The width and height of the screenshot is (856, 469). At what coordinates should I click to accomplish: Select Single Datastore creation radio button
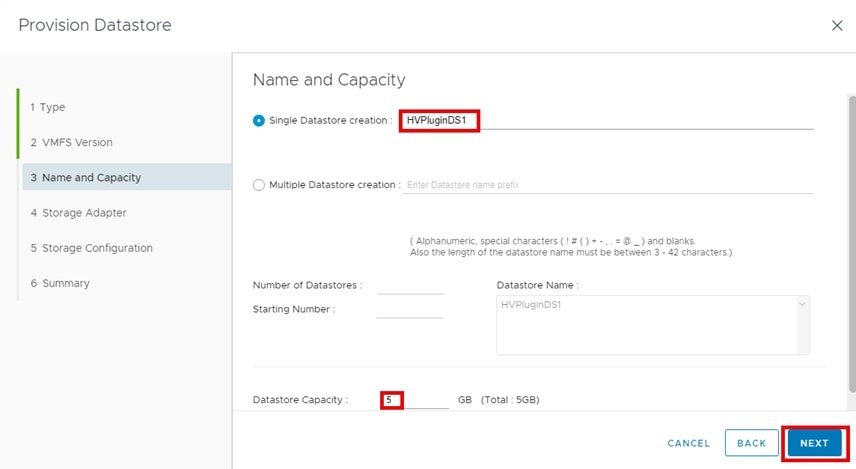click(x=259, y=121)
